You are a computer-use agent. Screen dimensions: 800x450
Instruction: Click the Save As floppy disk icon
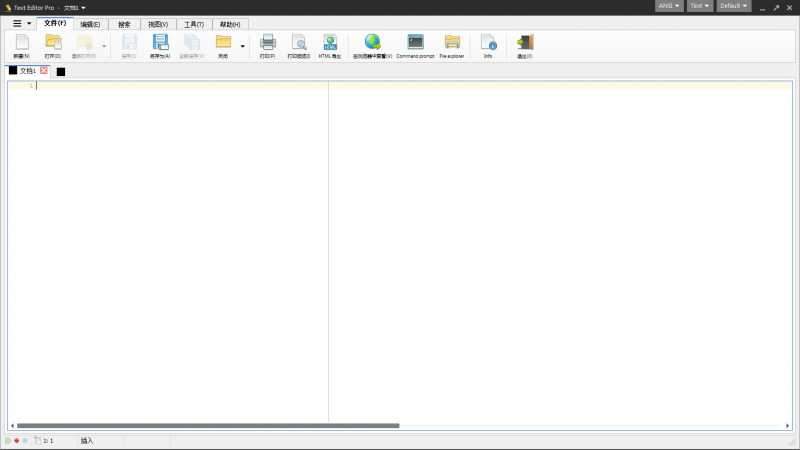click(160, 43)
